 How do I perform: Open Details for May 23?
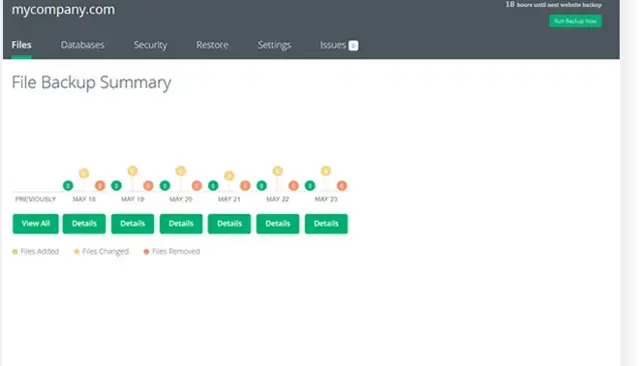click(x=326, y=224)
